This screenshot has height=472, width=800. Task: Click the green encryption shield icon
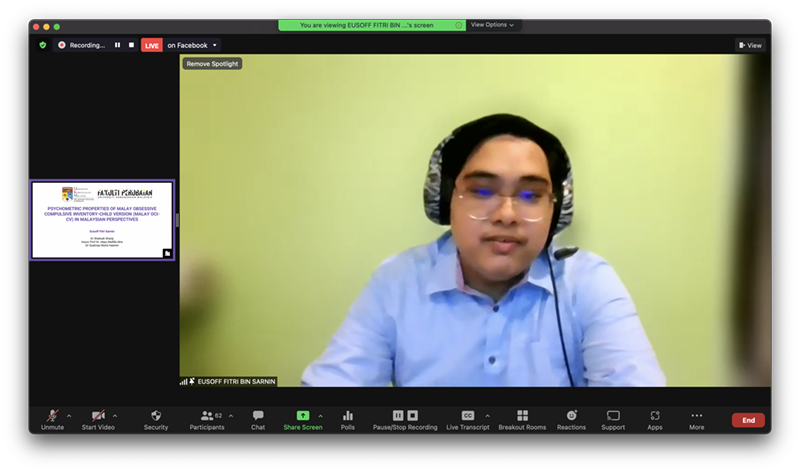tap(43, 45)
